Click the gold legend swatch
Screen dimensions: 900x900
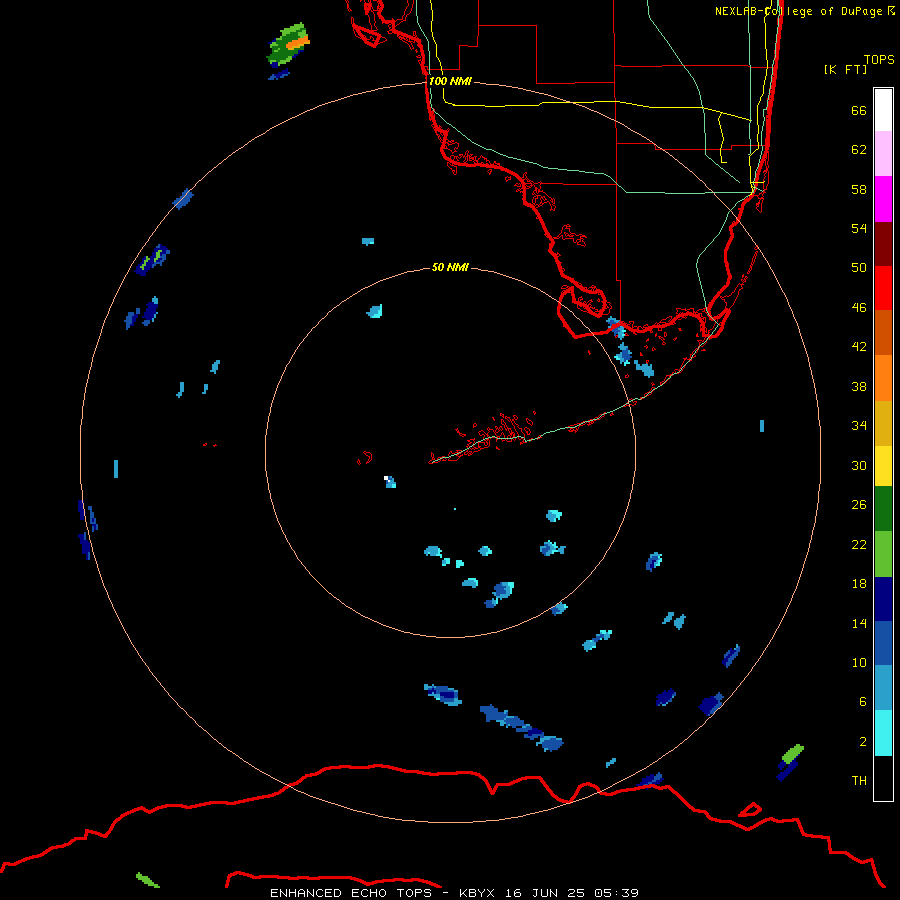883,423
